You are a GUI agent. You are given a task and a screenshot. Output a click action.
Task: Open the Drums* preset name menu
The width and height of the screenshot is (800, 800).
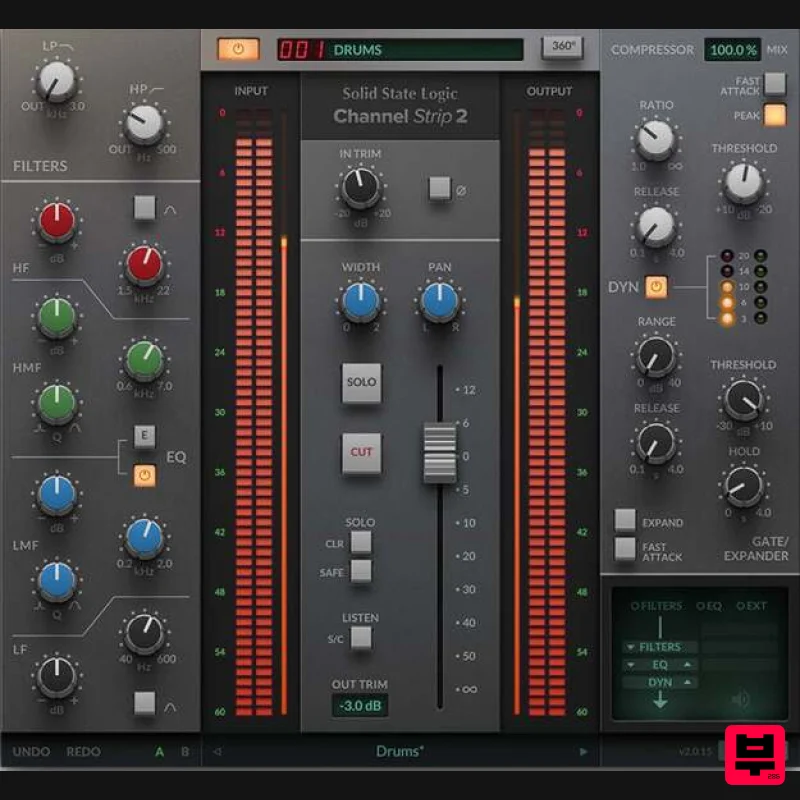click(x=400, y=751)
